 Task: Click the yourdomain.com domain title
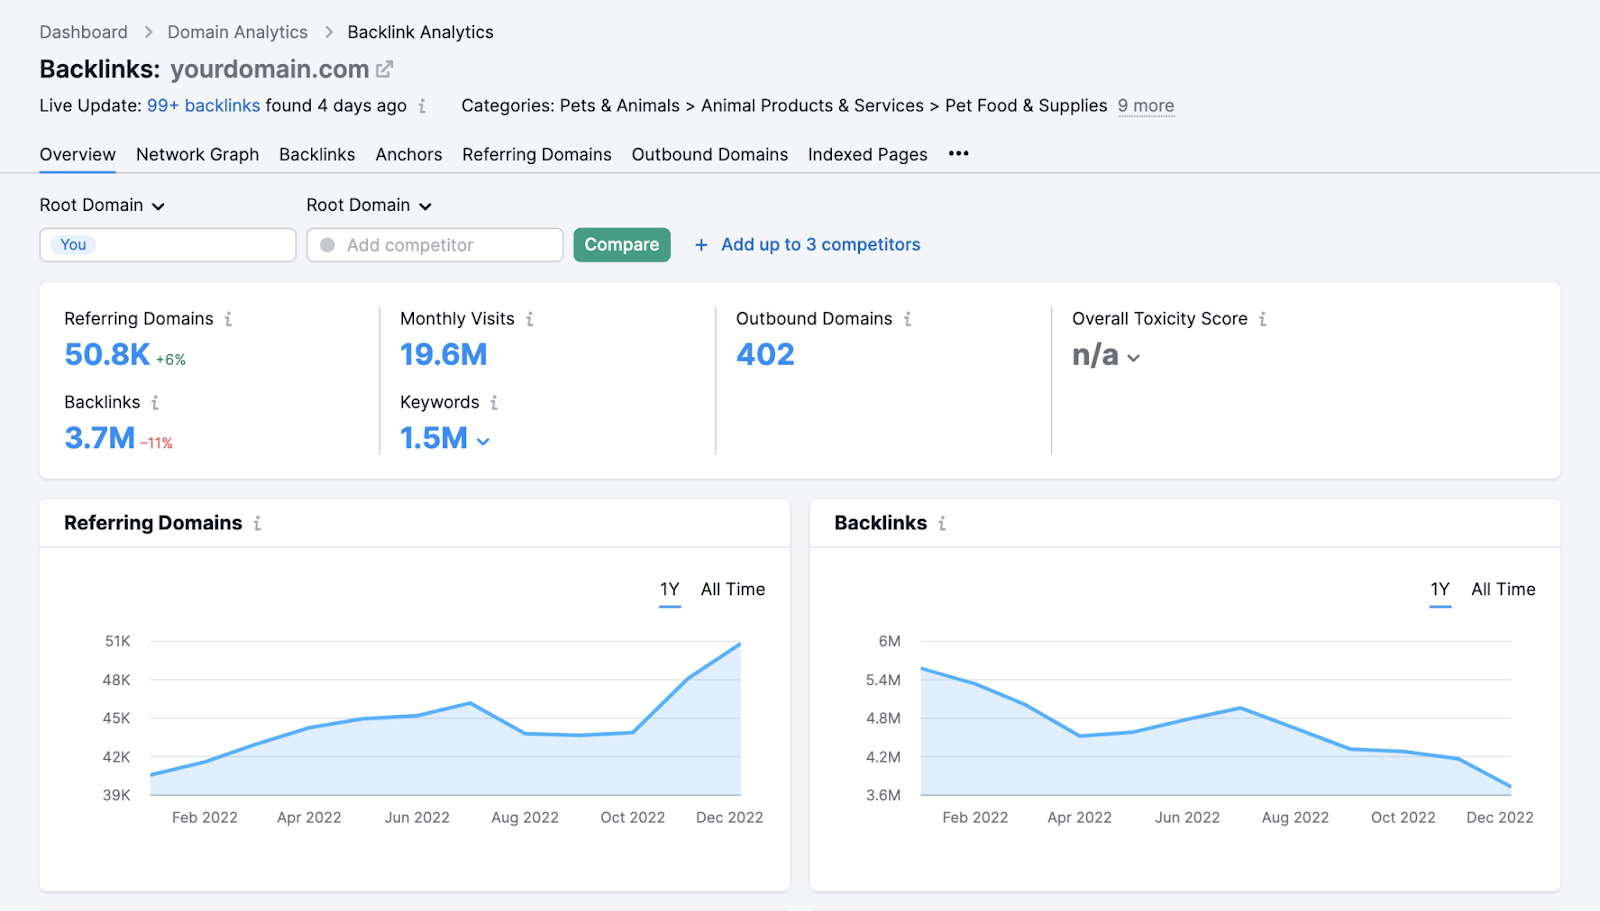click(x=270, y=69)
